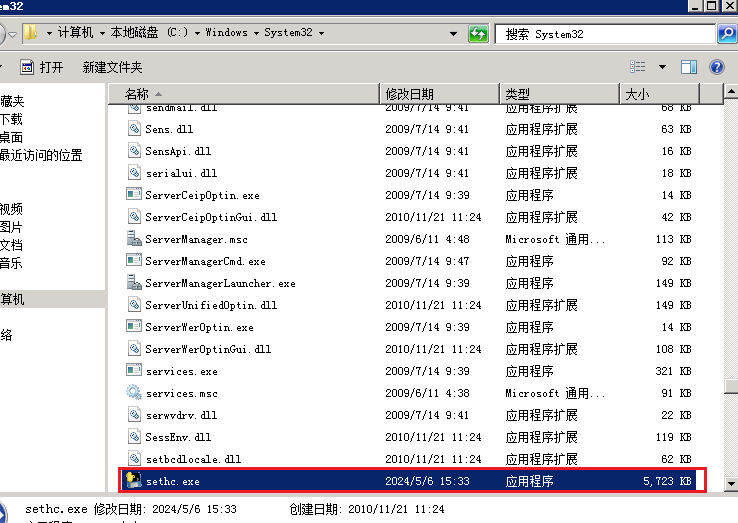Click the ServerCeipOptin.exe application icon
738x523 pixels.
pos(134,194)
